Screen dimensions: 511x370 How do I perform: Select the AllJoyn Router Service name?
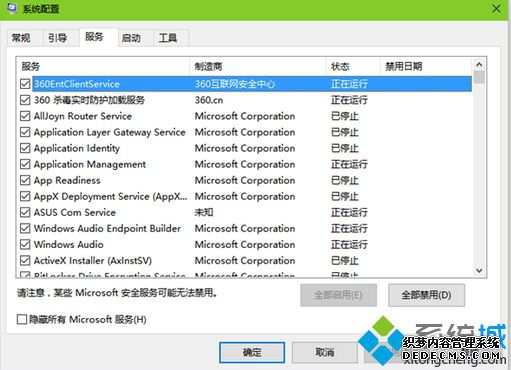pyautogui.click(x=83, y=116)
